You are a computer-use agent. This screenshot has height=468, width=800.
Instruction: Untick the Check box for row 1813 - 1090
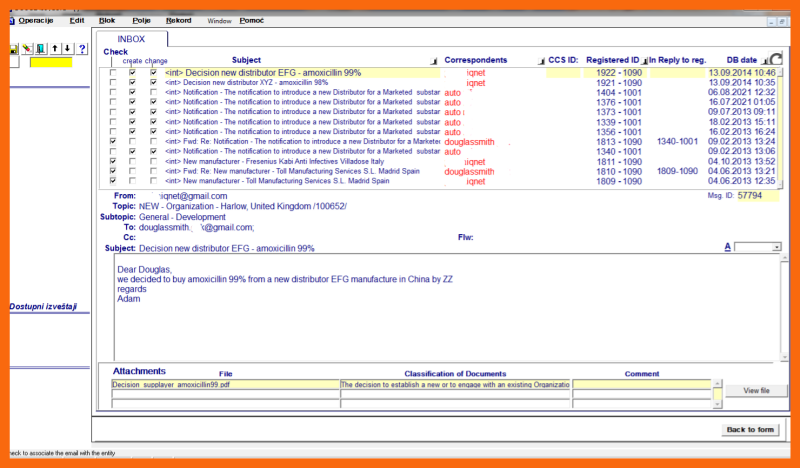click(113, 141)
